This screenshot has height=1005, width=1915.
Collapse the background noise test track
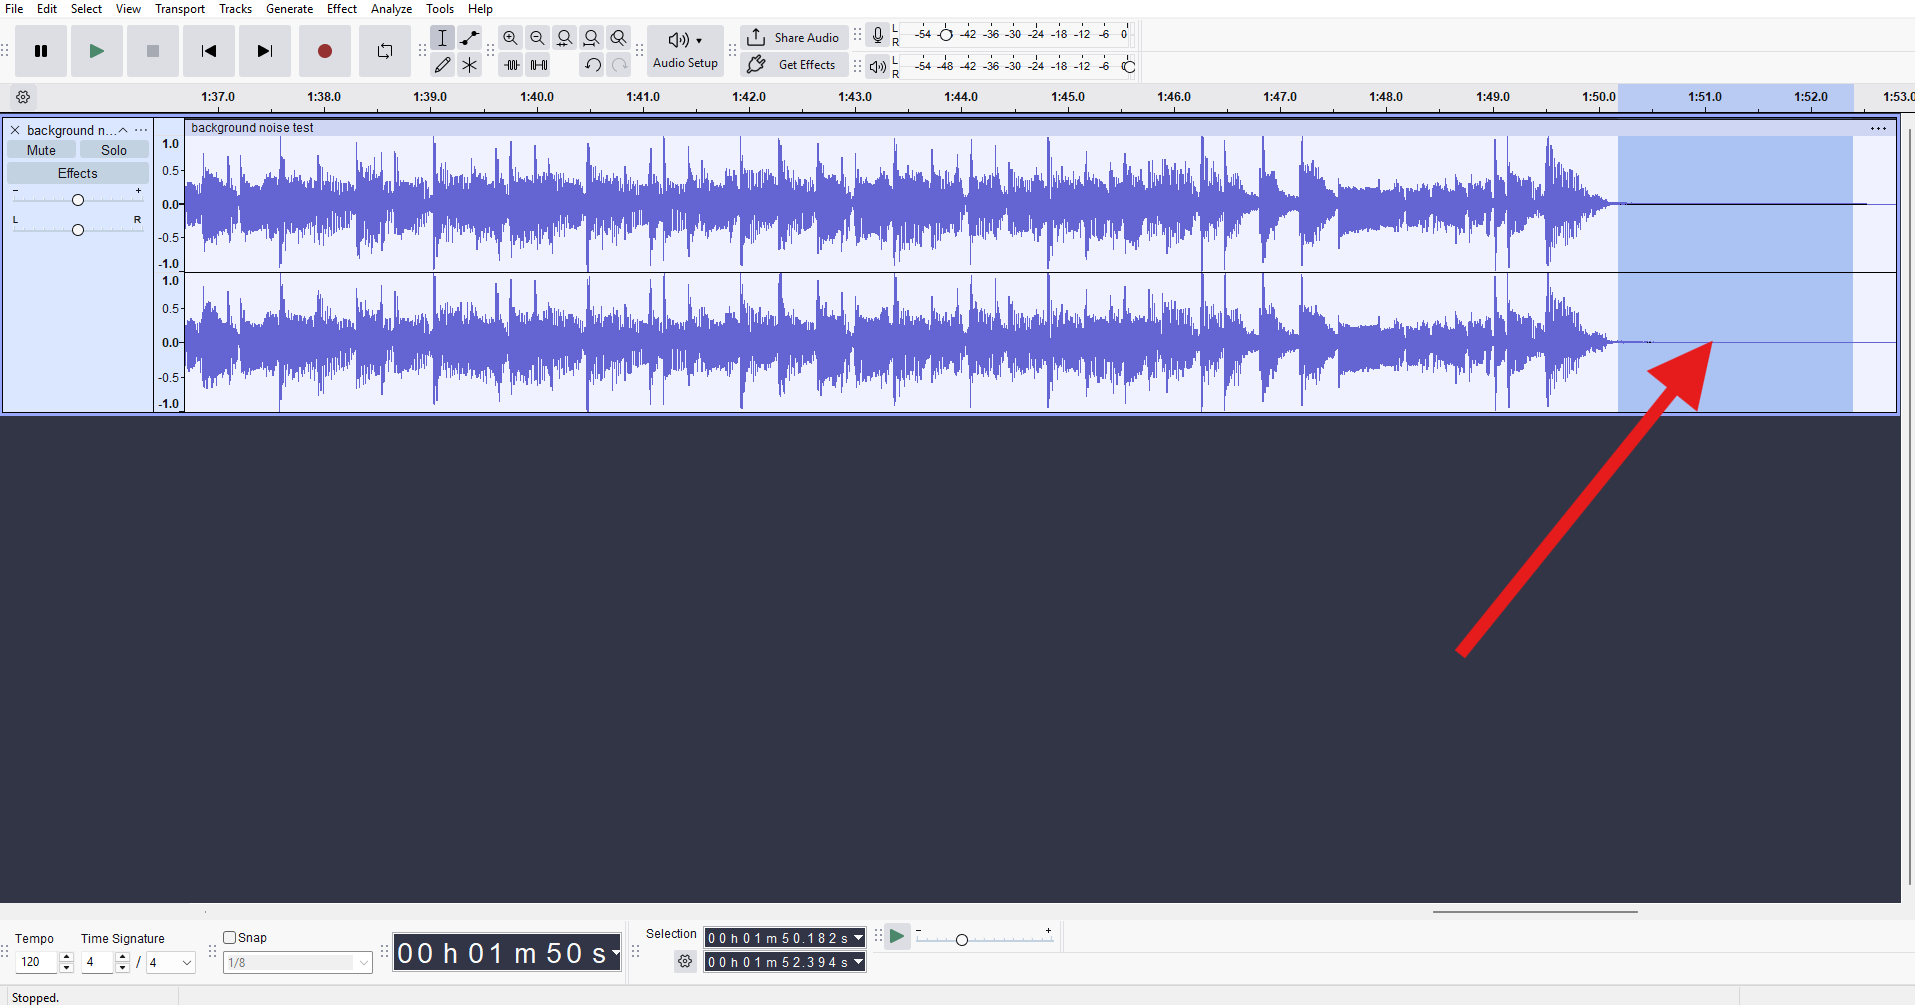point(122,129)
